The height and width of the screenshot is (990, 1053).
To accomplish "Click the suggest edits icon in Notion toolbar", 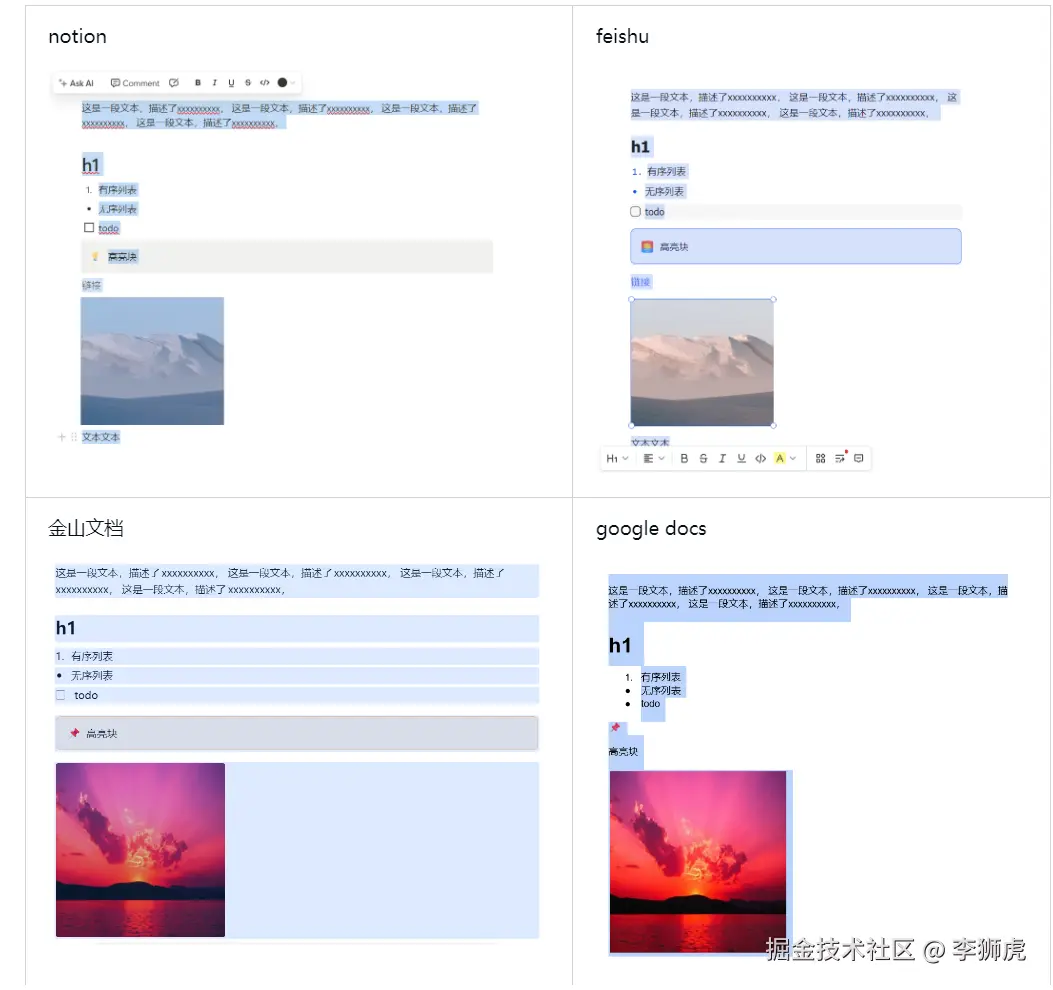I will (174, 83).
